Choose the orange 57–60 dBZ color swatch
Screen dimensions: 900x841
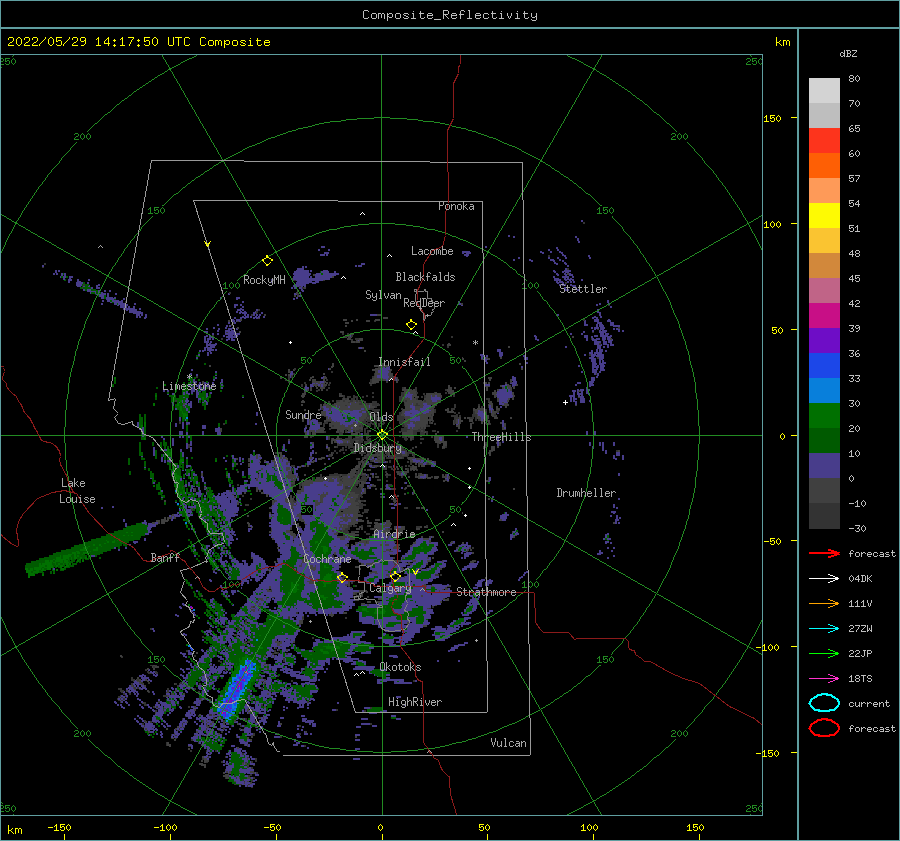pos(824,166)
